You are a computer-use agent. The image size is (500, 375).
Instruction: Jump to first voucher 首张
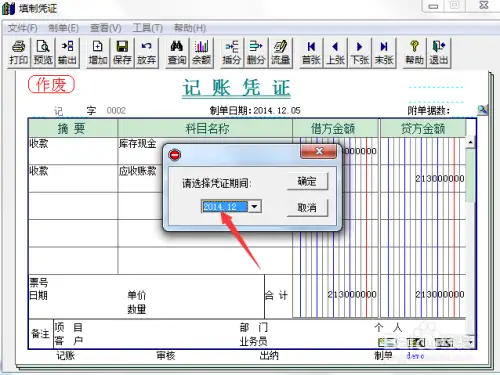pyautogui.click(x=311, y=53)
